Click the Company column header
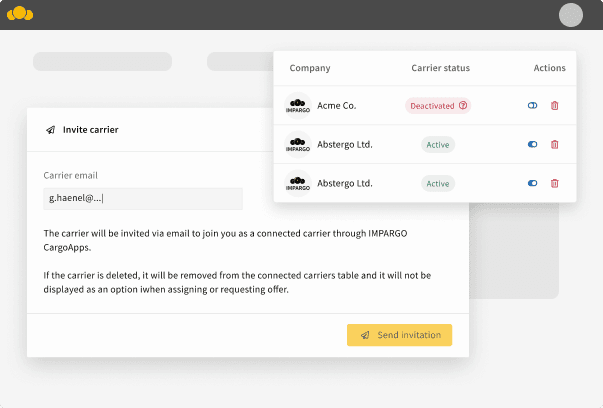This screenshot has width=603, height=408. click(x=310, y=68)
